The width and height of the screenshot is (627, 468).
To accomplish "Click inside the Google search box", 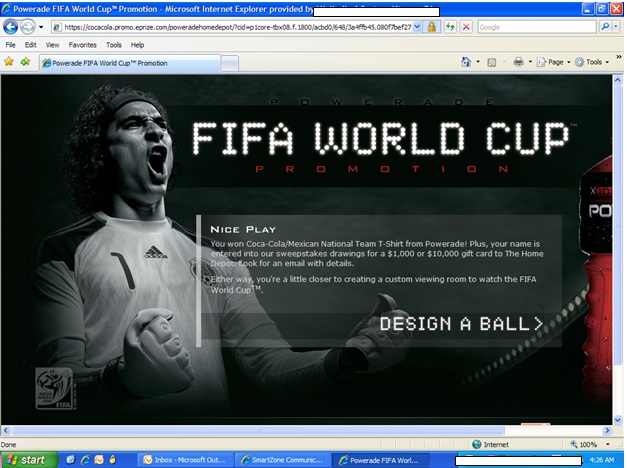I will click(x=535, y=27).
